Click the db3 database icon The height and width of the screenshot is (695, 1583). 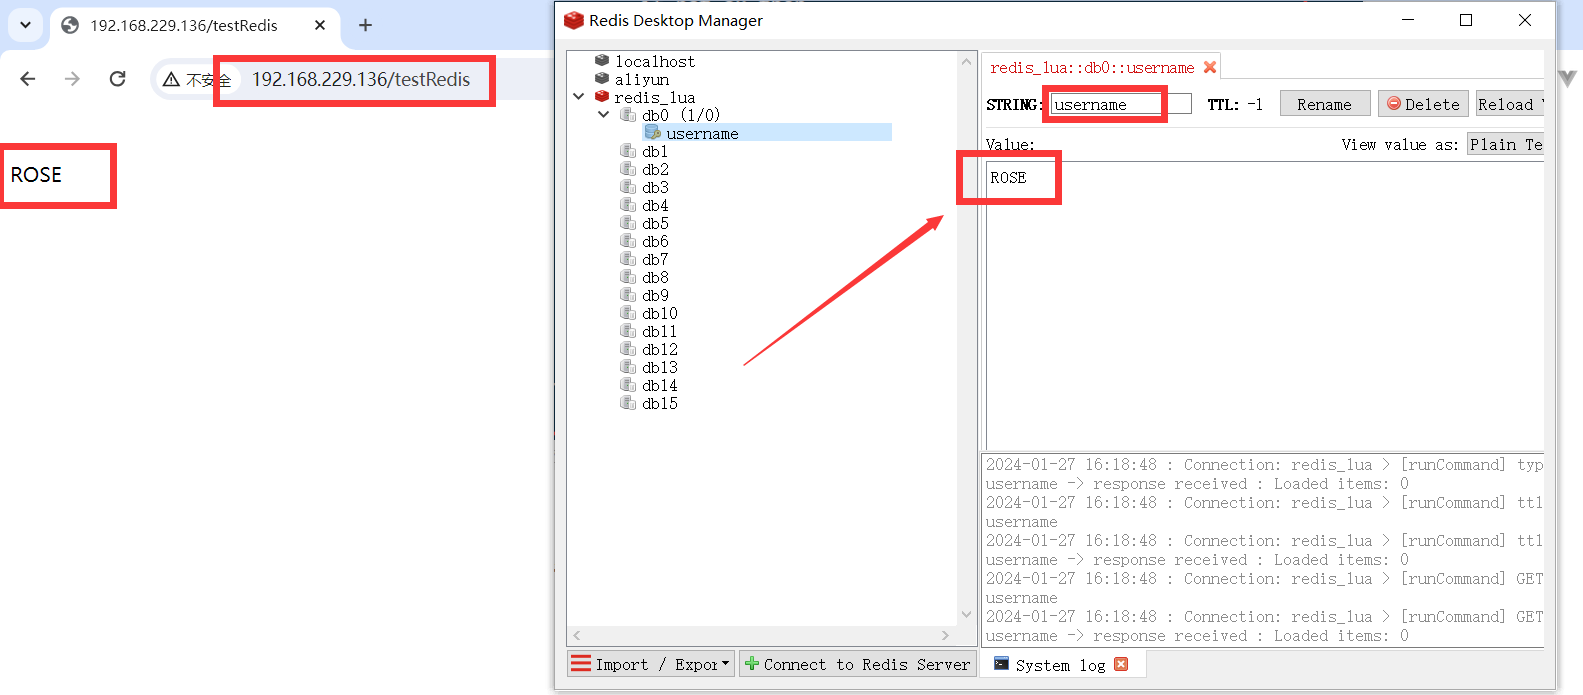click(x=628, y=187)
